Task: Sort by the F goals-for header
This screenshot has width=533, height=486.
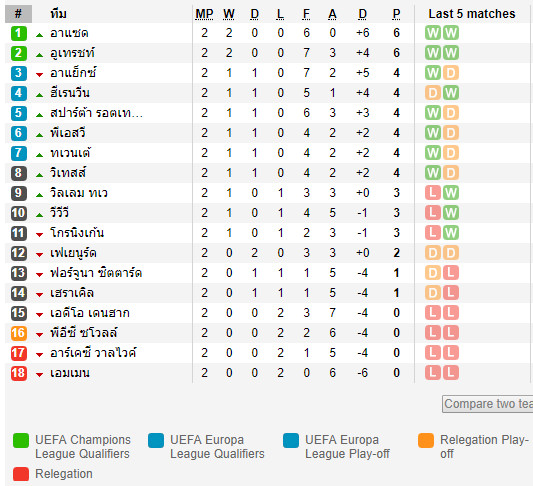Action: [306, 14]
